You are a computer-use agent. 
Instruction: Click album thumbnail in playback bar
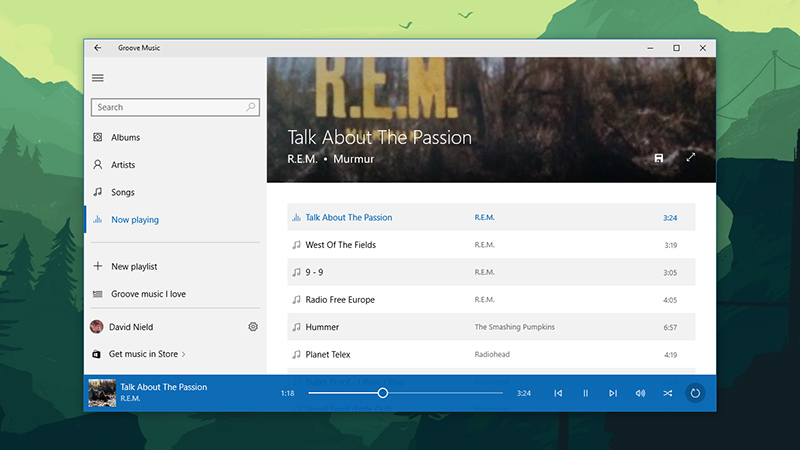[x=102, y=393]
